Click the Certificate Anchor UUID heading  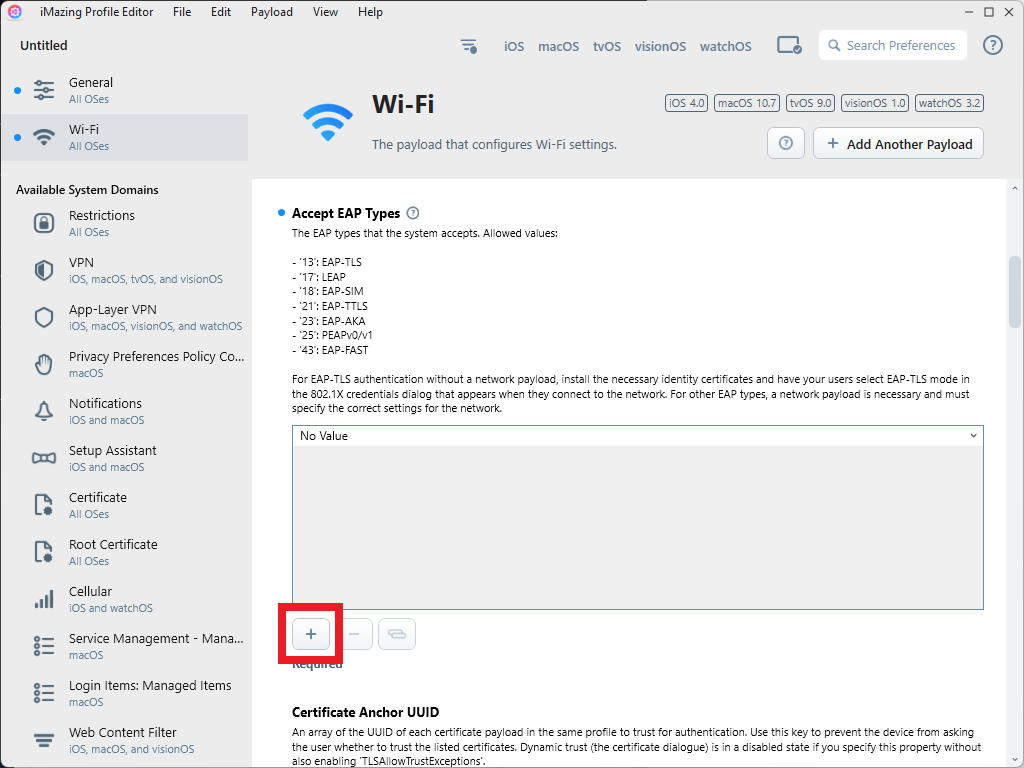pos(366,712)
